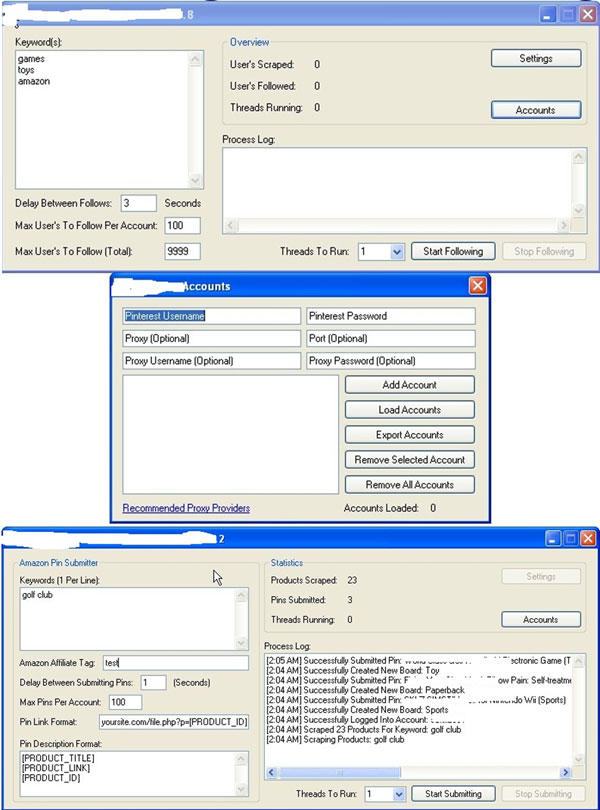This screenshot has width=600, height=810.
Task: Click the Max Pins Per Account field
Action: coord(126,702)
